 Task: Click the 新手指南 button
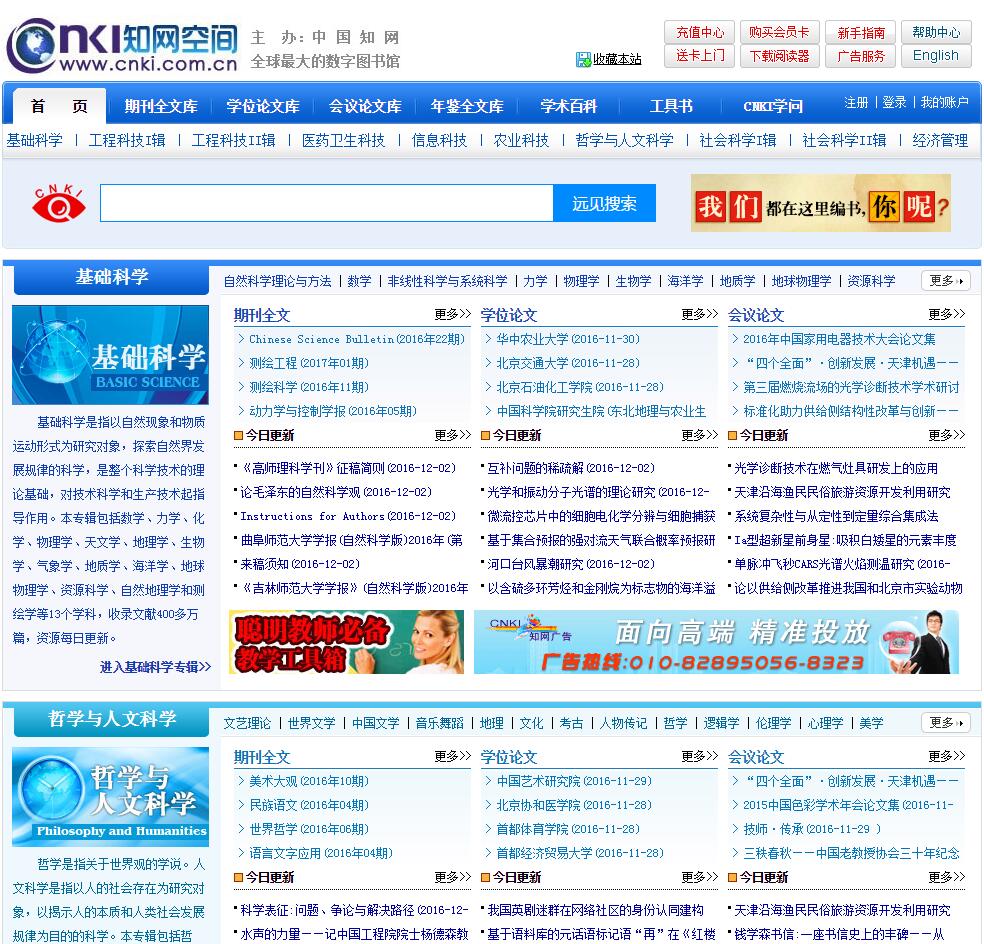(860, 32)
